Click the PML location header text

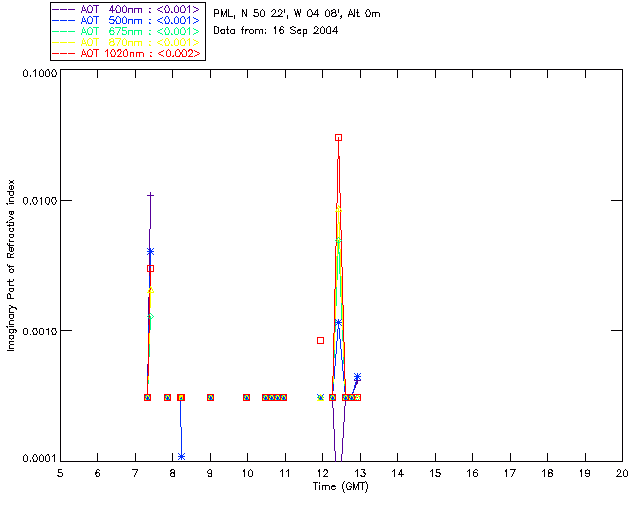(297, 14)
